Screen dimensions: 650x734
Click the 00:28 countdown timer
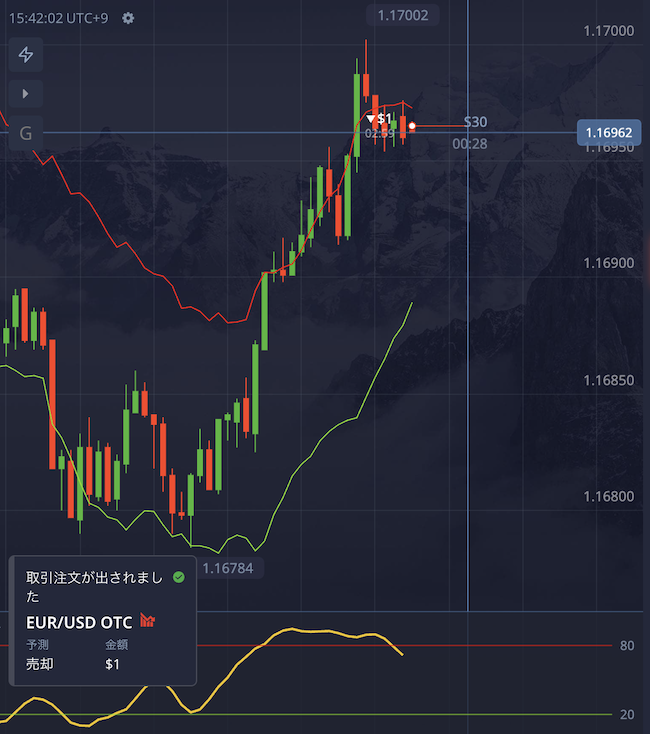(470, 144)
